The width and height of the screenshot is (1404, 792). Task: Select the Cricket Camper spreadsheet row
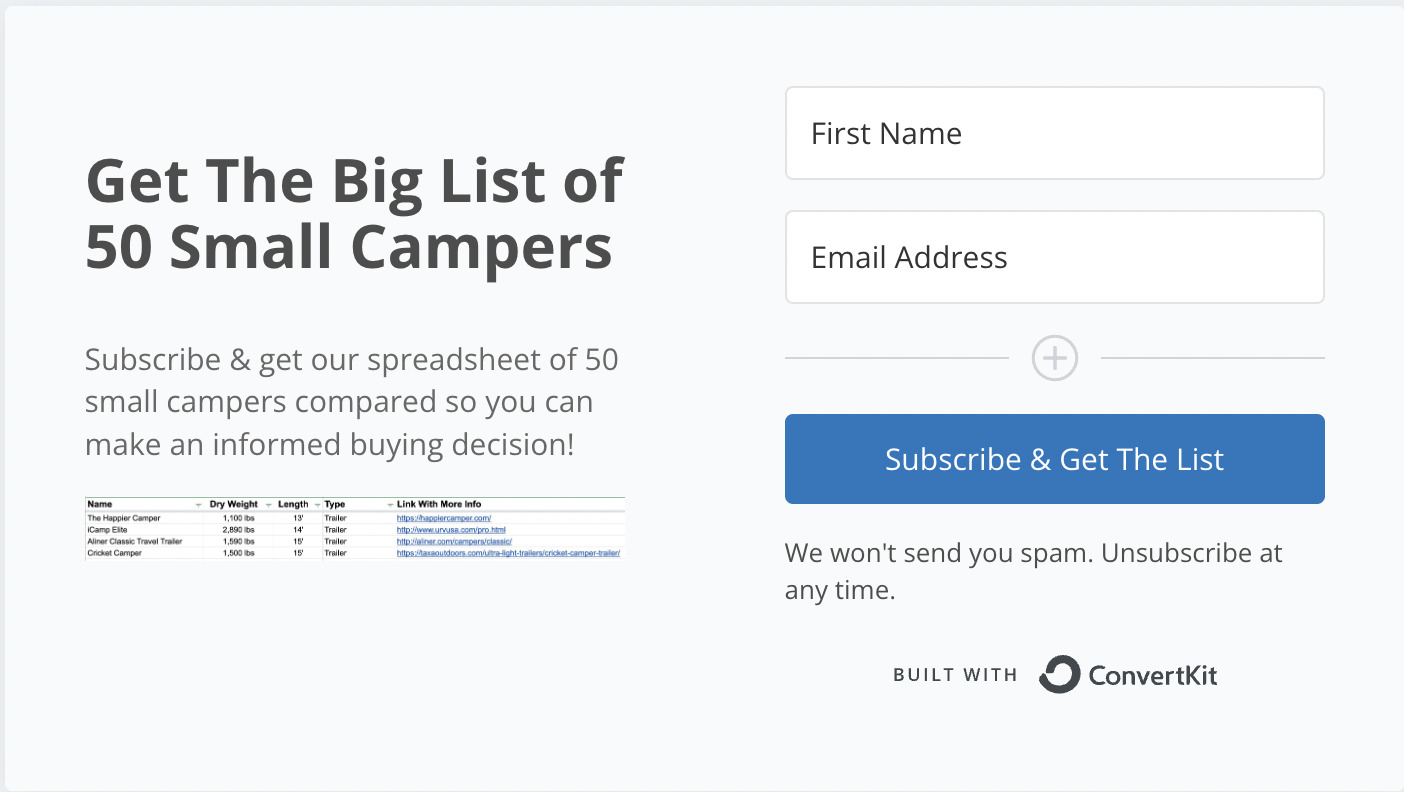[200, 551]
